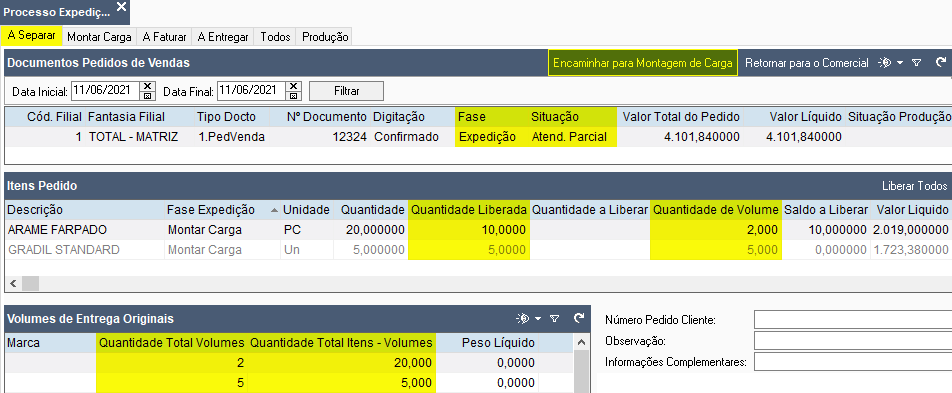This screenshot has height=393, width=952.
Task: Click the Digitação column header
Action: pos(413,117)
